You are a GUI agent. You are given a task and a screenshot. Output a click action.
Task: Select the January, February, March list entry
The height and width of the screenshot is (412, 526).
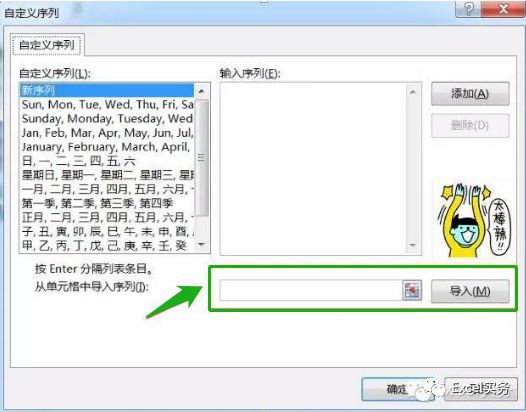[x=107, y=147]
